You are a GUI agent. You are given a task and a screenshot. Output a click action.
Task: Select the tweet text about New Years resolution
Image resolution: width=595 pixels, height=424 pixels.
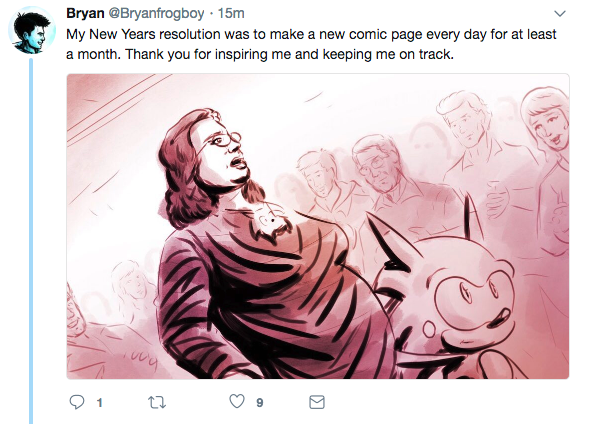(311, 44)
